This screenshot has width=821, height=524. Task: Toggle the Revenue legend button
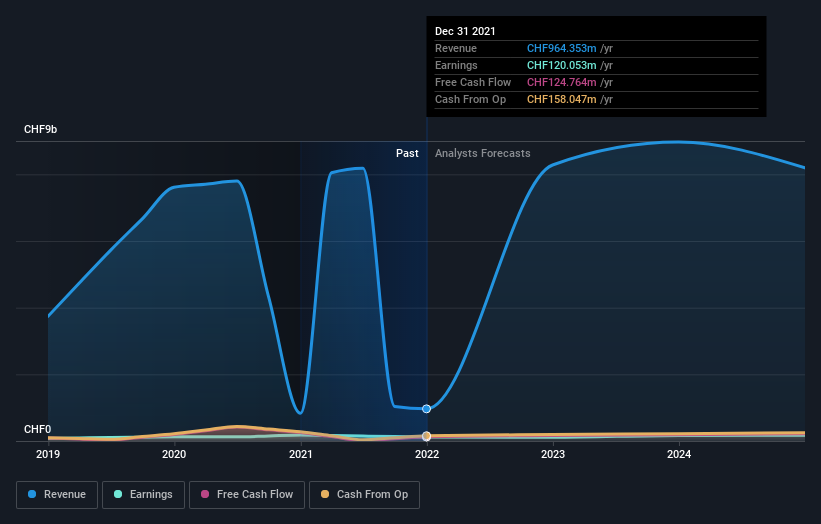pos(57,495)
